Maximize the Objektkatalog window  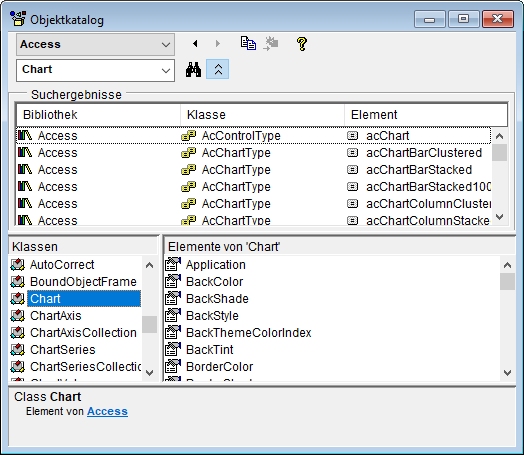(x=464, y=19)
